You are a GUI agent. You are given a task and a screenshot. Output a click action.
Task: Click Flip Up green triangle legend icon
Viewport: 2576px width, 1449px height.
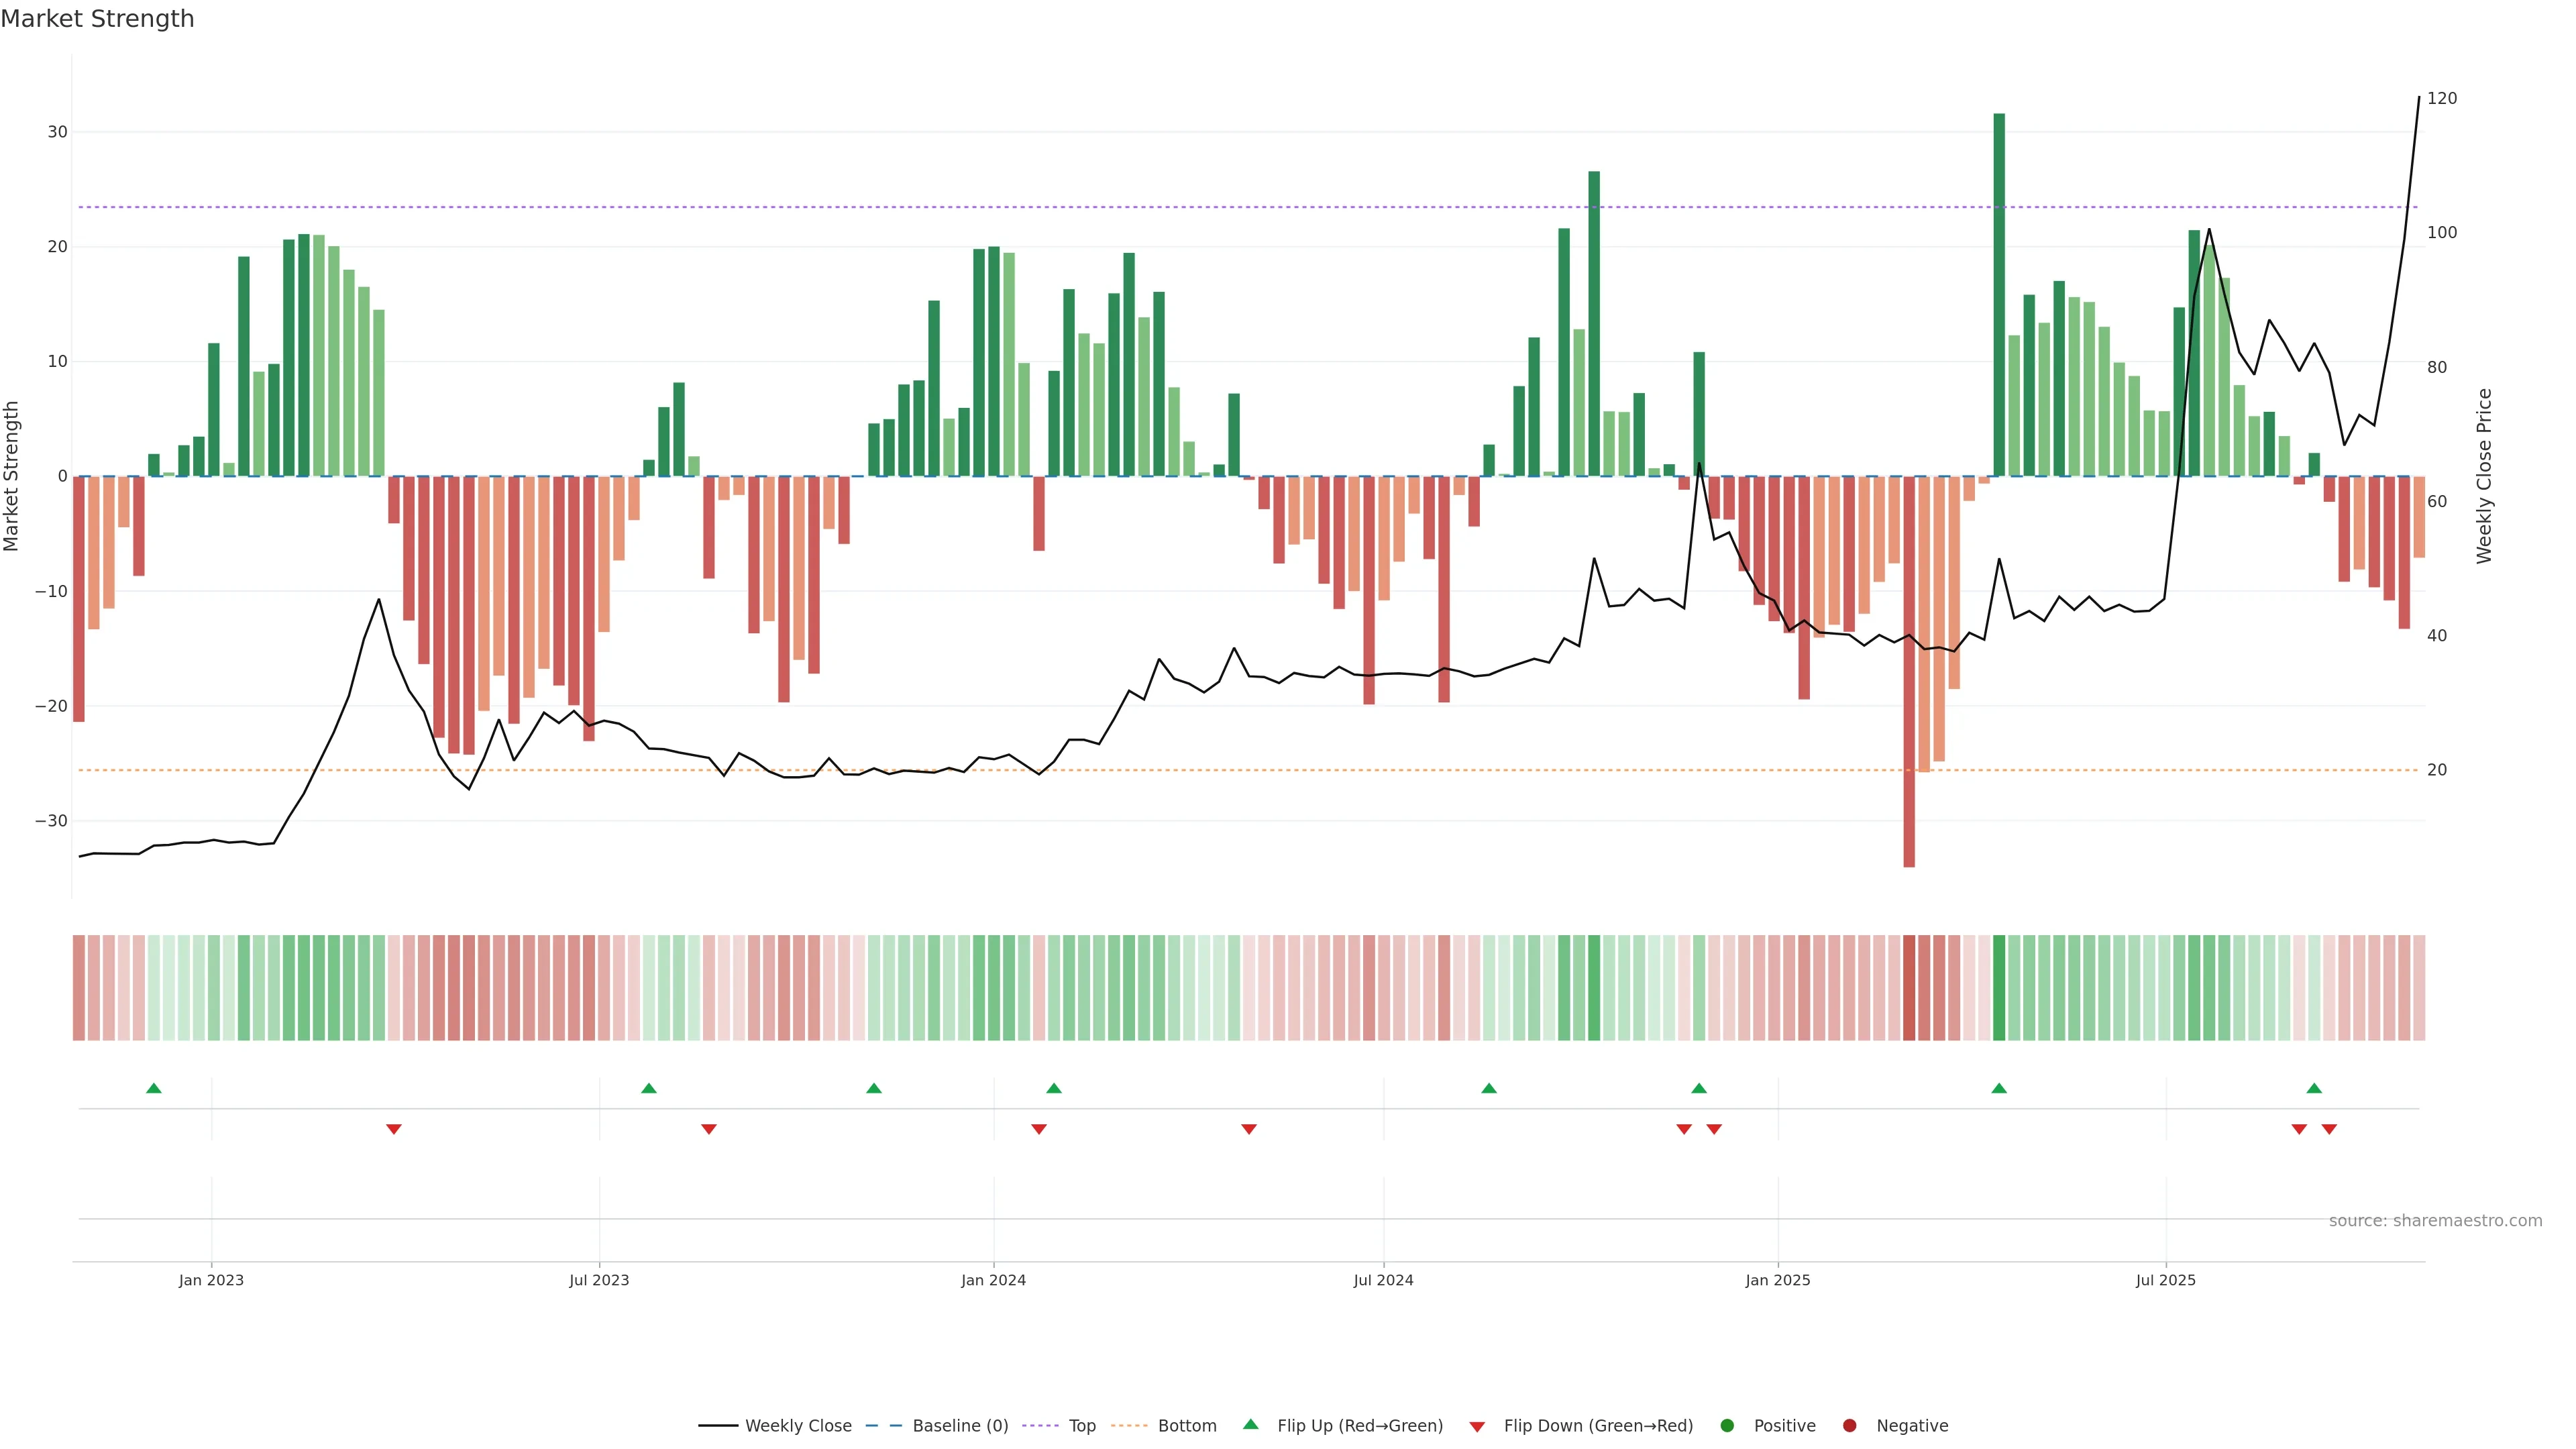click(x=1250, y=1425)
